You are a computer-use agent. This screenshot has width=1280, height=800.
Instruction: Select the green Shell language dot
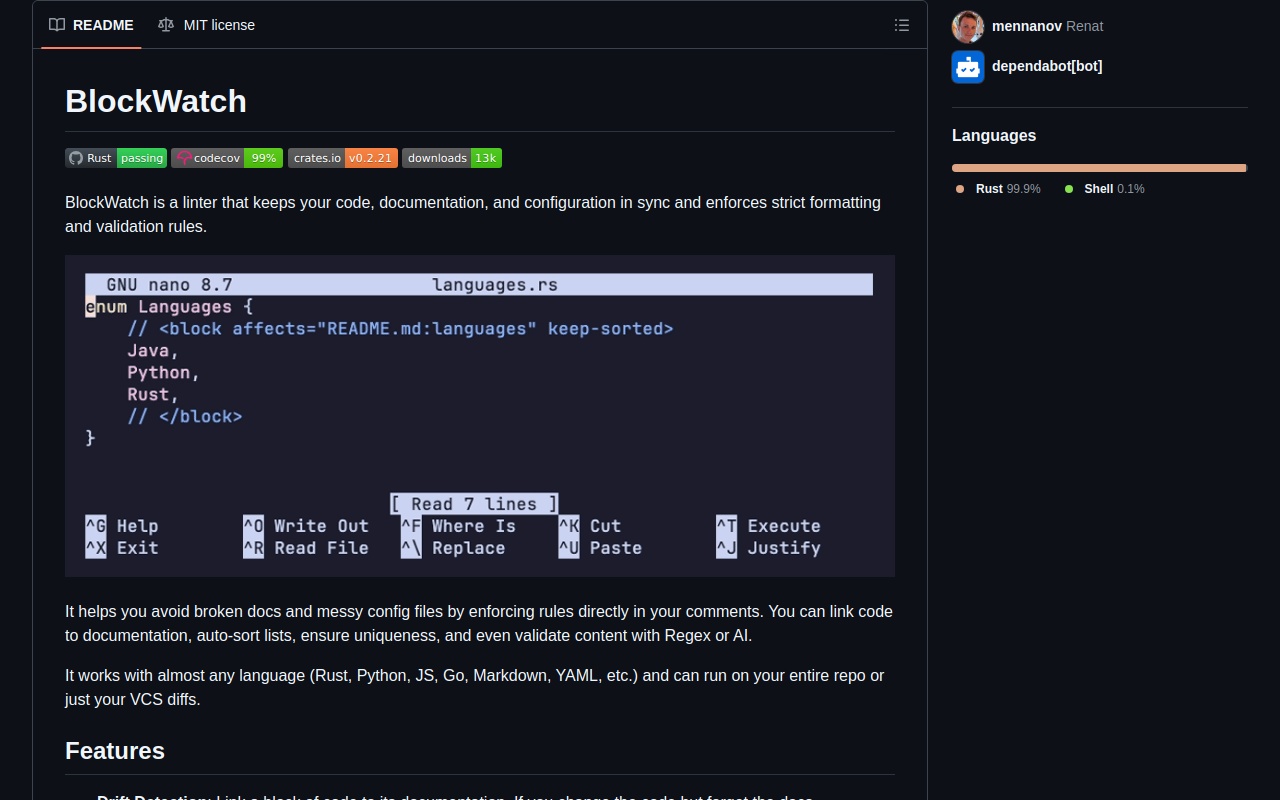(1069, 189)
